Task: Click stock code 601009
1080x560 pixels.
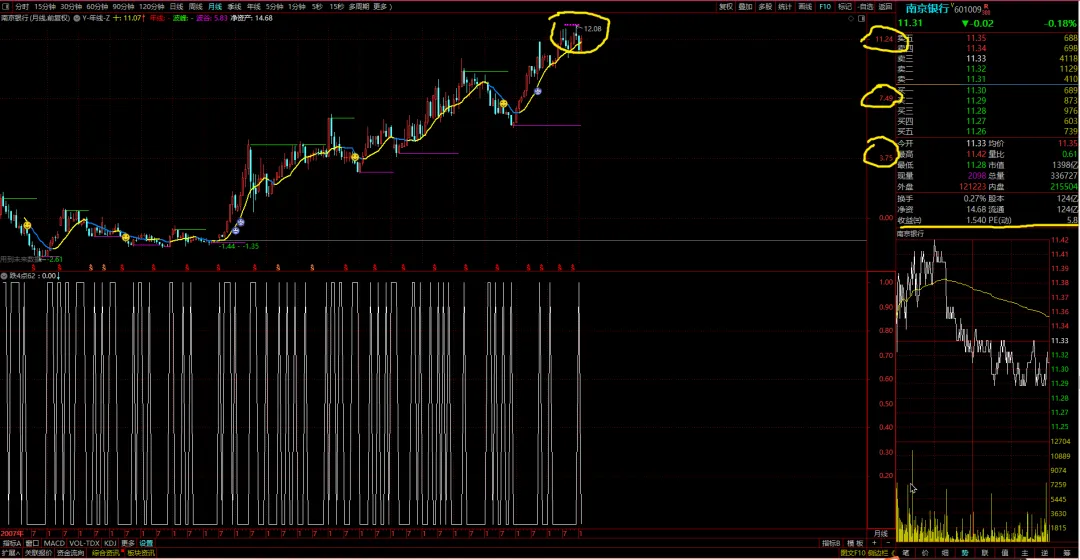Action: tap(967, 9)
